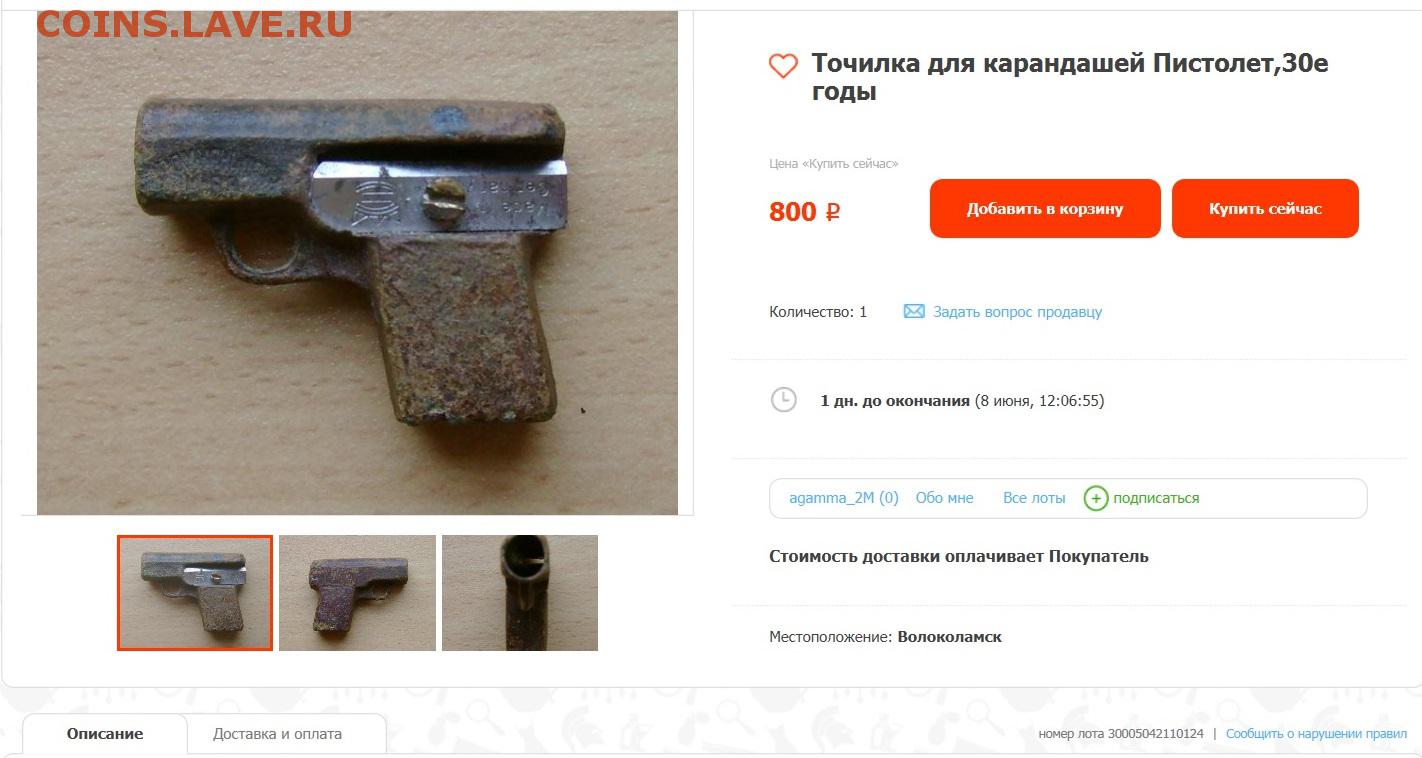Click the clock icon near auction end time
This screenshot has height=758, width=1422.
[x=783, y=399]
